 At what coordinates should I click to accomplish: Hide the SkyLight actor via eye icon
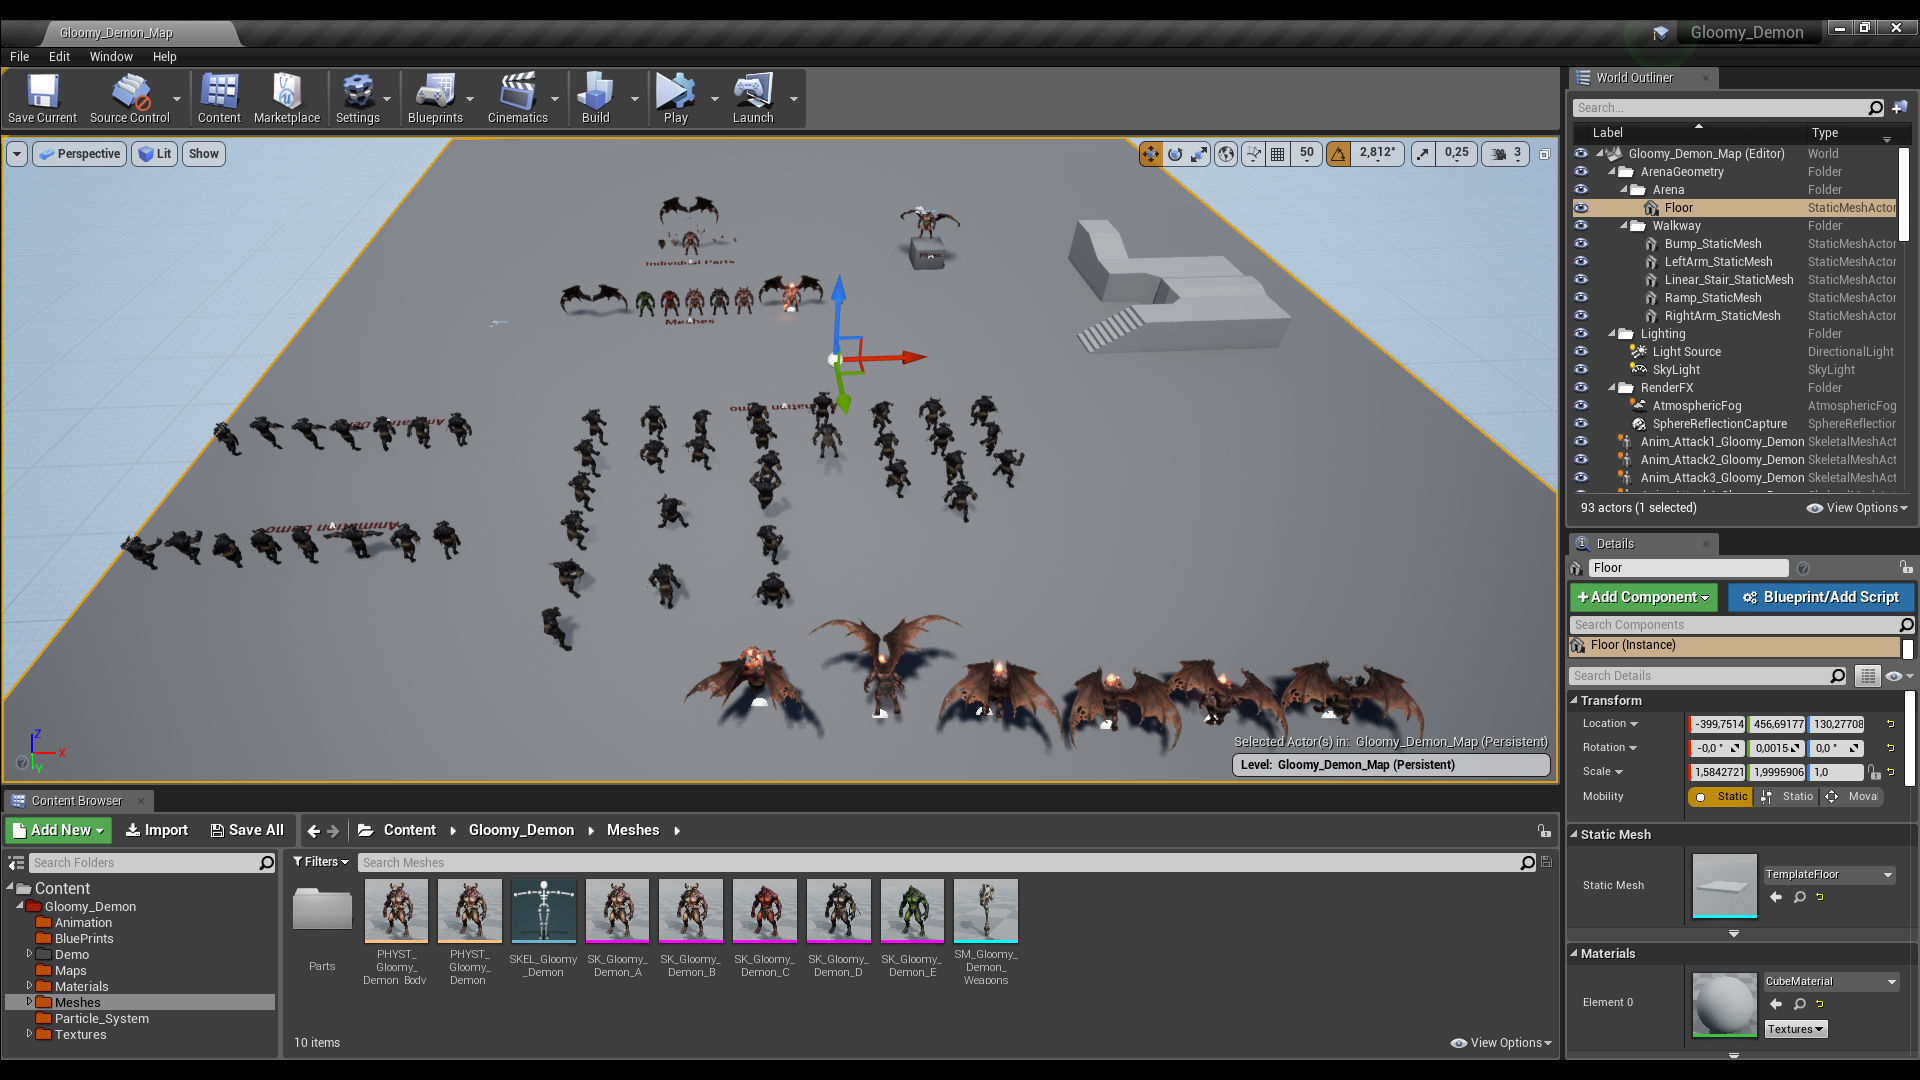tap(1581, 370)
